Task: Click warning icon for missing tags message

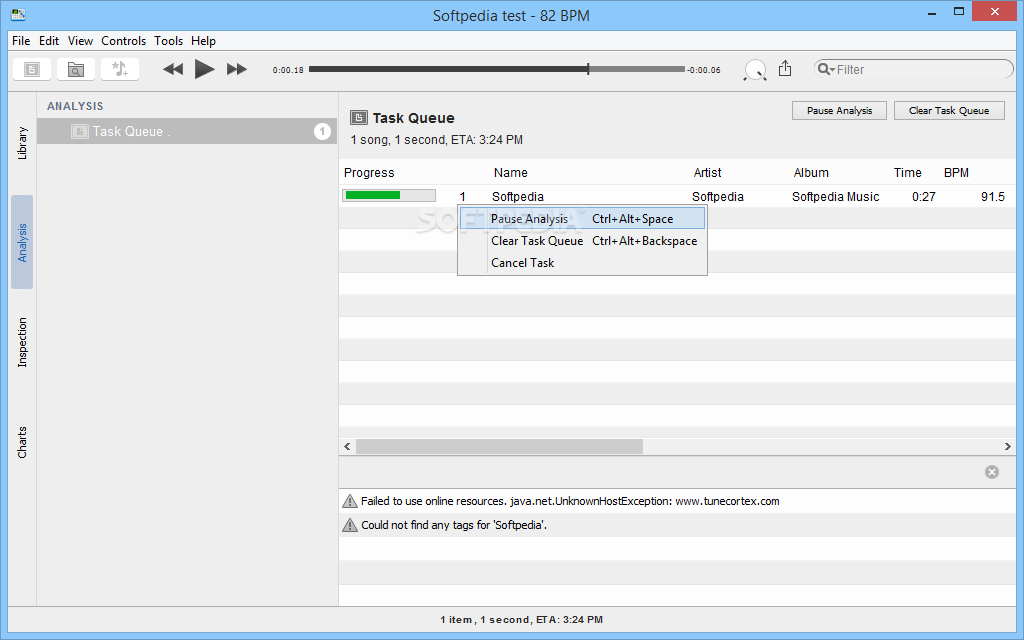Action: 350,525
